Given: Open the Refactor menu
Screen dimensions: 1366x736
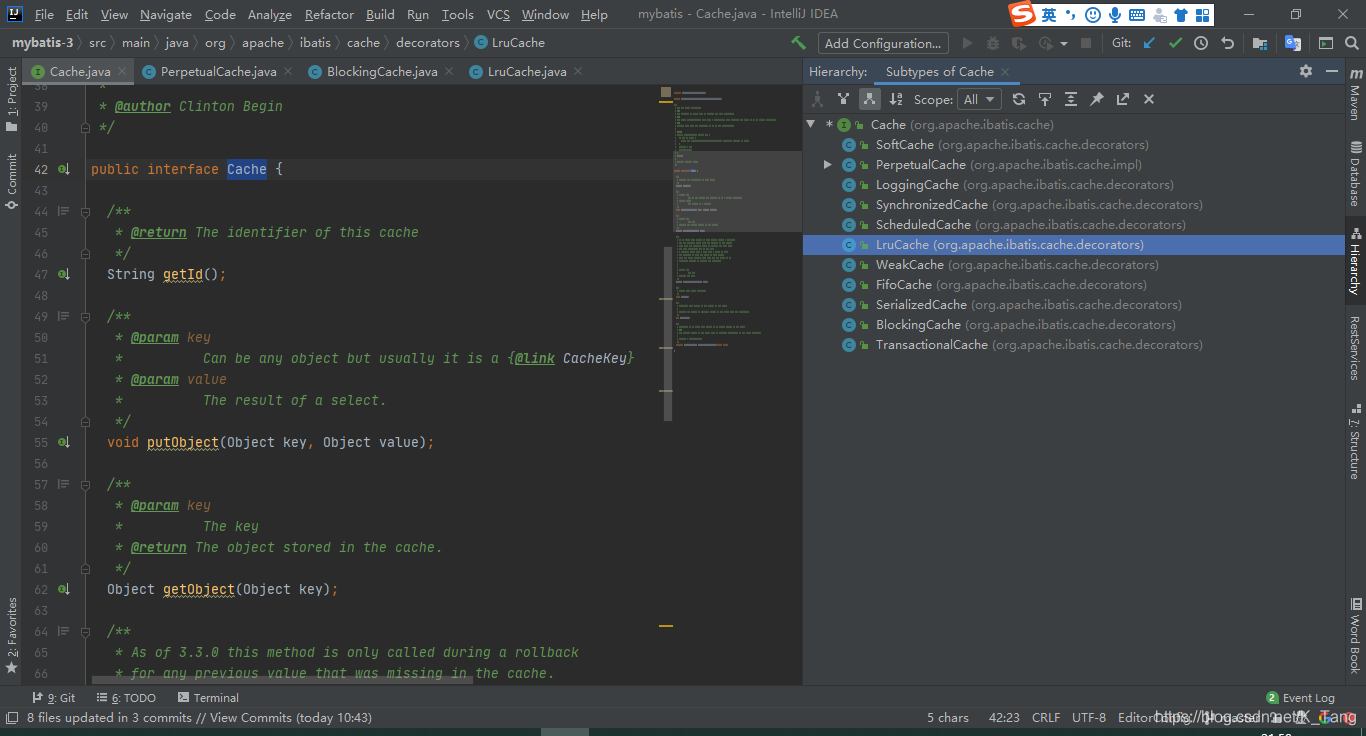Looking at the screenshot, I should coord(329,15).
